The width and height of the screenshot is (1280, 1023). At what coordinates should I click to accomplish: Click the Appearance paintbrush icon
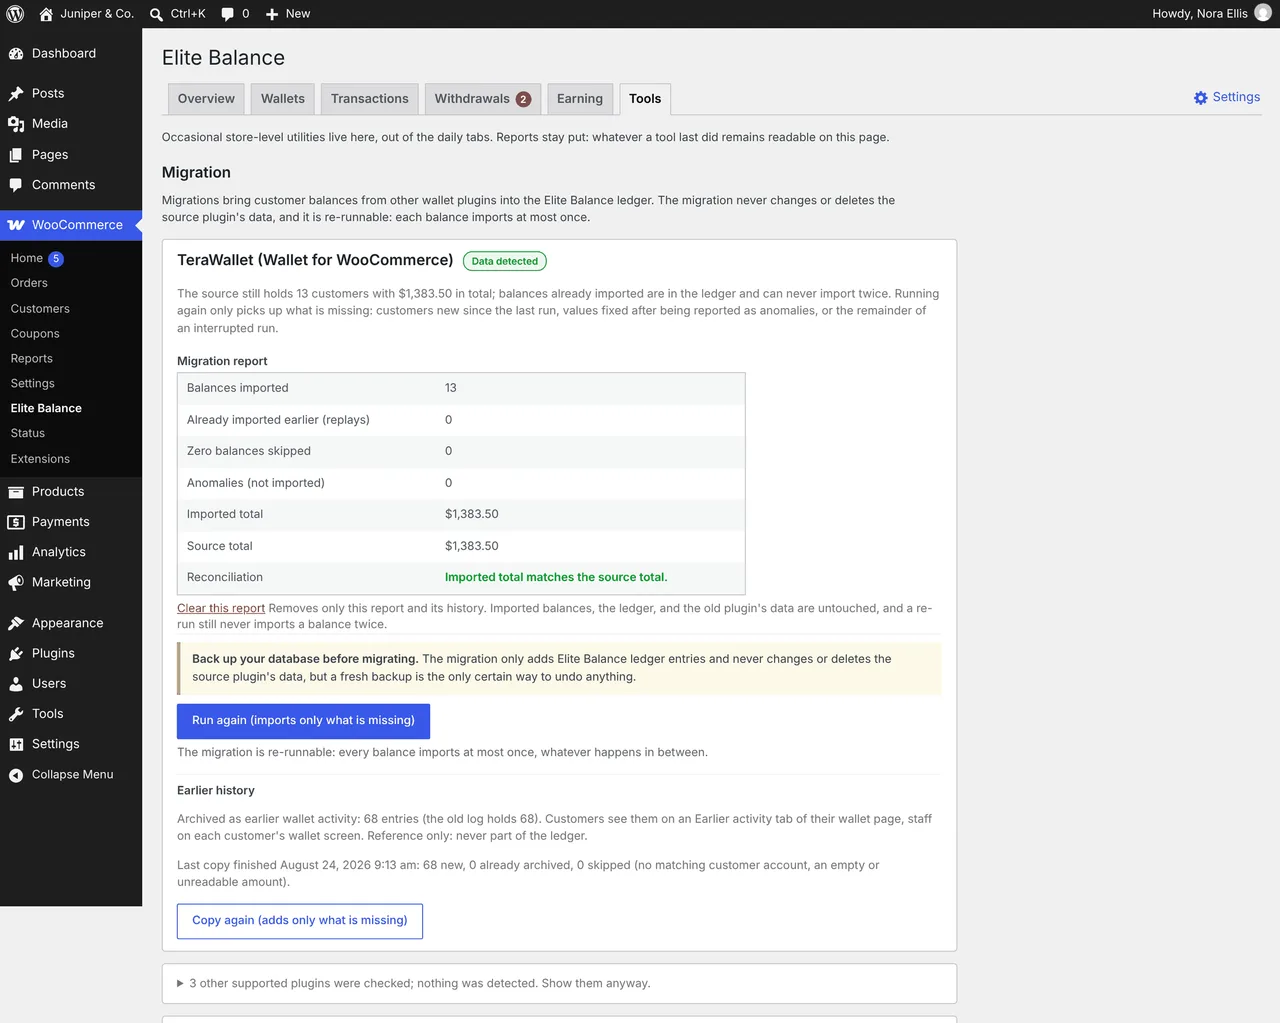click(16, 623)
